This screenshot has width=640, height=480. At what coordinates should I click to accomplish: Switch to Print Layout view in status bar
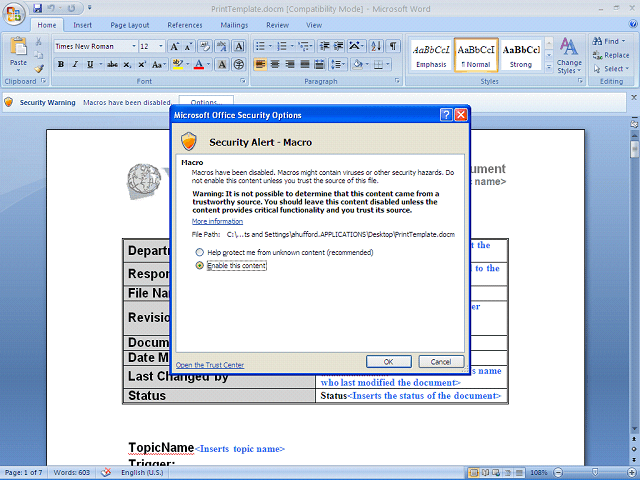click(474, 473)
